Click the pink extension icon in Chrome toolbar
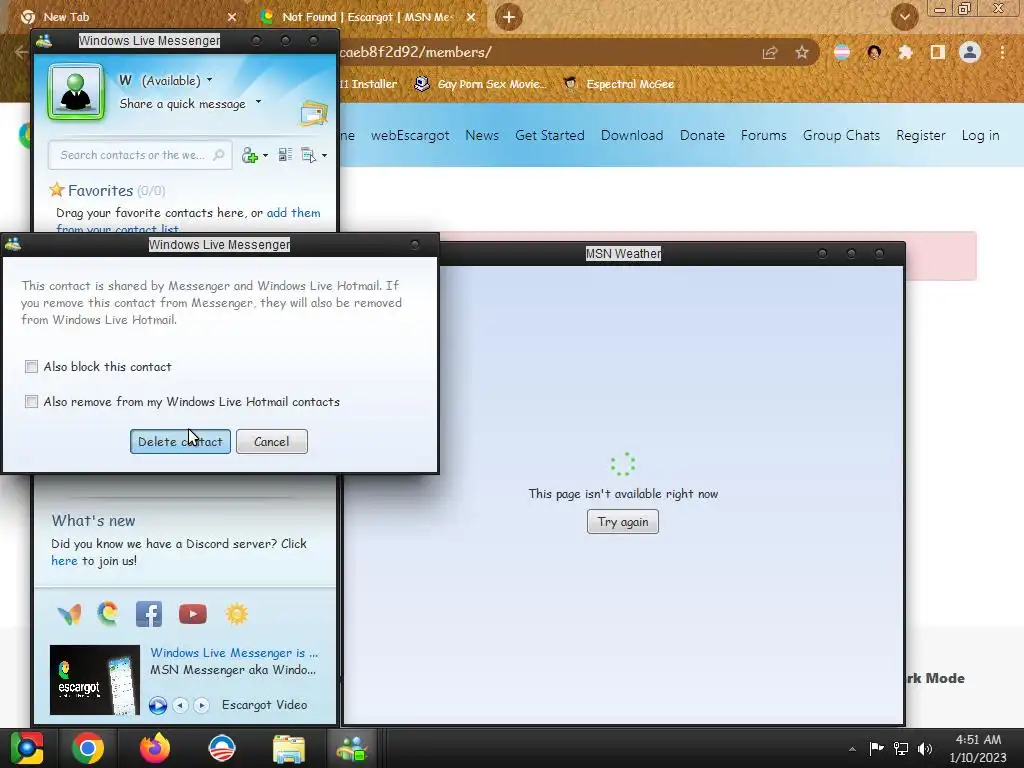The image size is (1024, 768). coord(842,52)
